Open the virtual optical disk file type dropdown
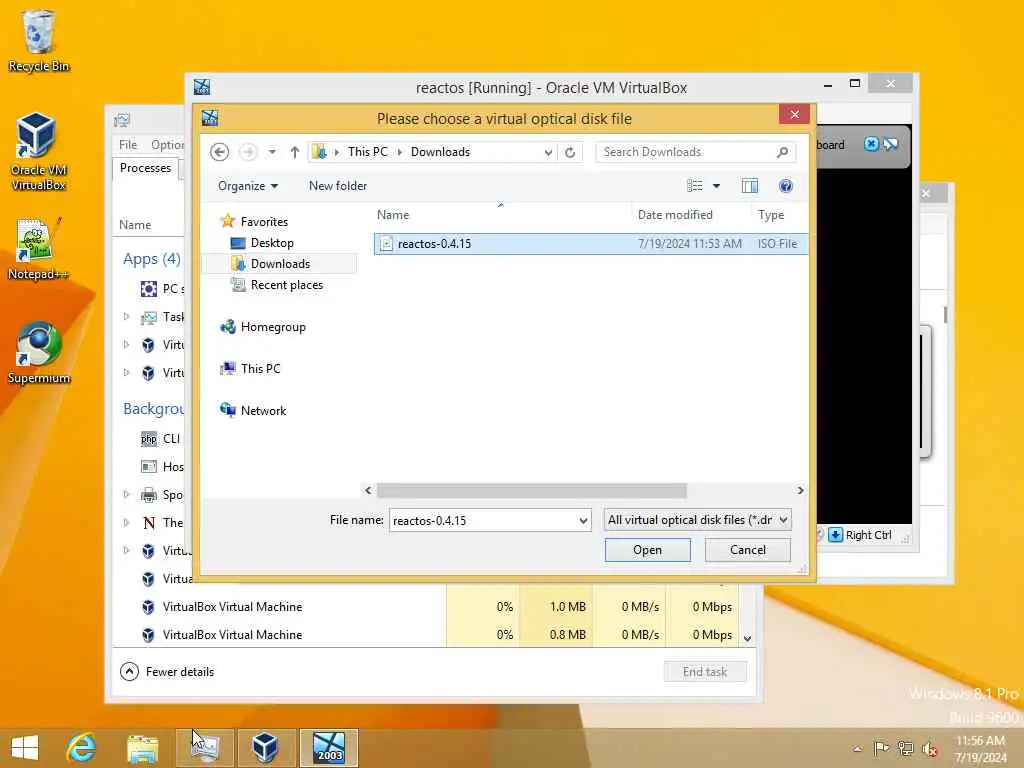This screenshot has height=768, width=1024. click(x=697, y=520)
